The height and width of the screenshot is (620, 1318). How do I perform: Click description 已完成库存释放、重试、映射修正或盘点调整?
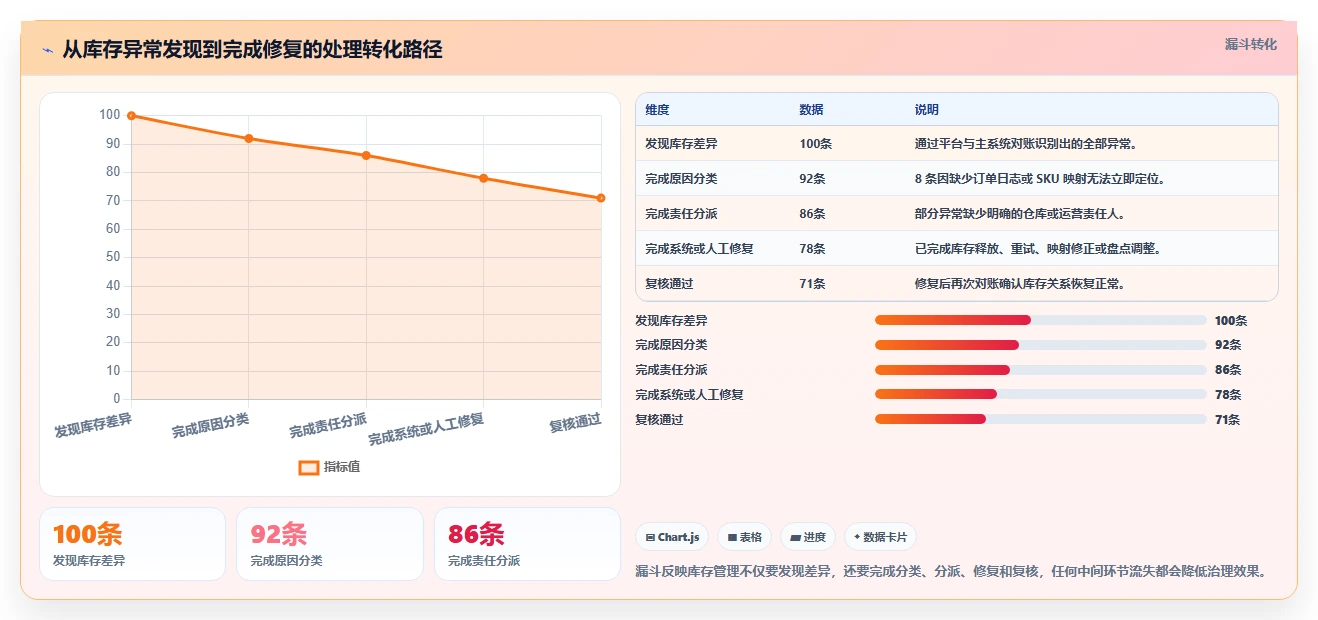(1038, 249)
